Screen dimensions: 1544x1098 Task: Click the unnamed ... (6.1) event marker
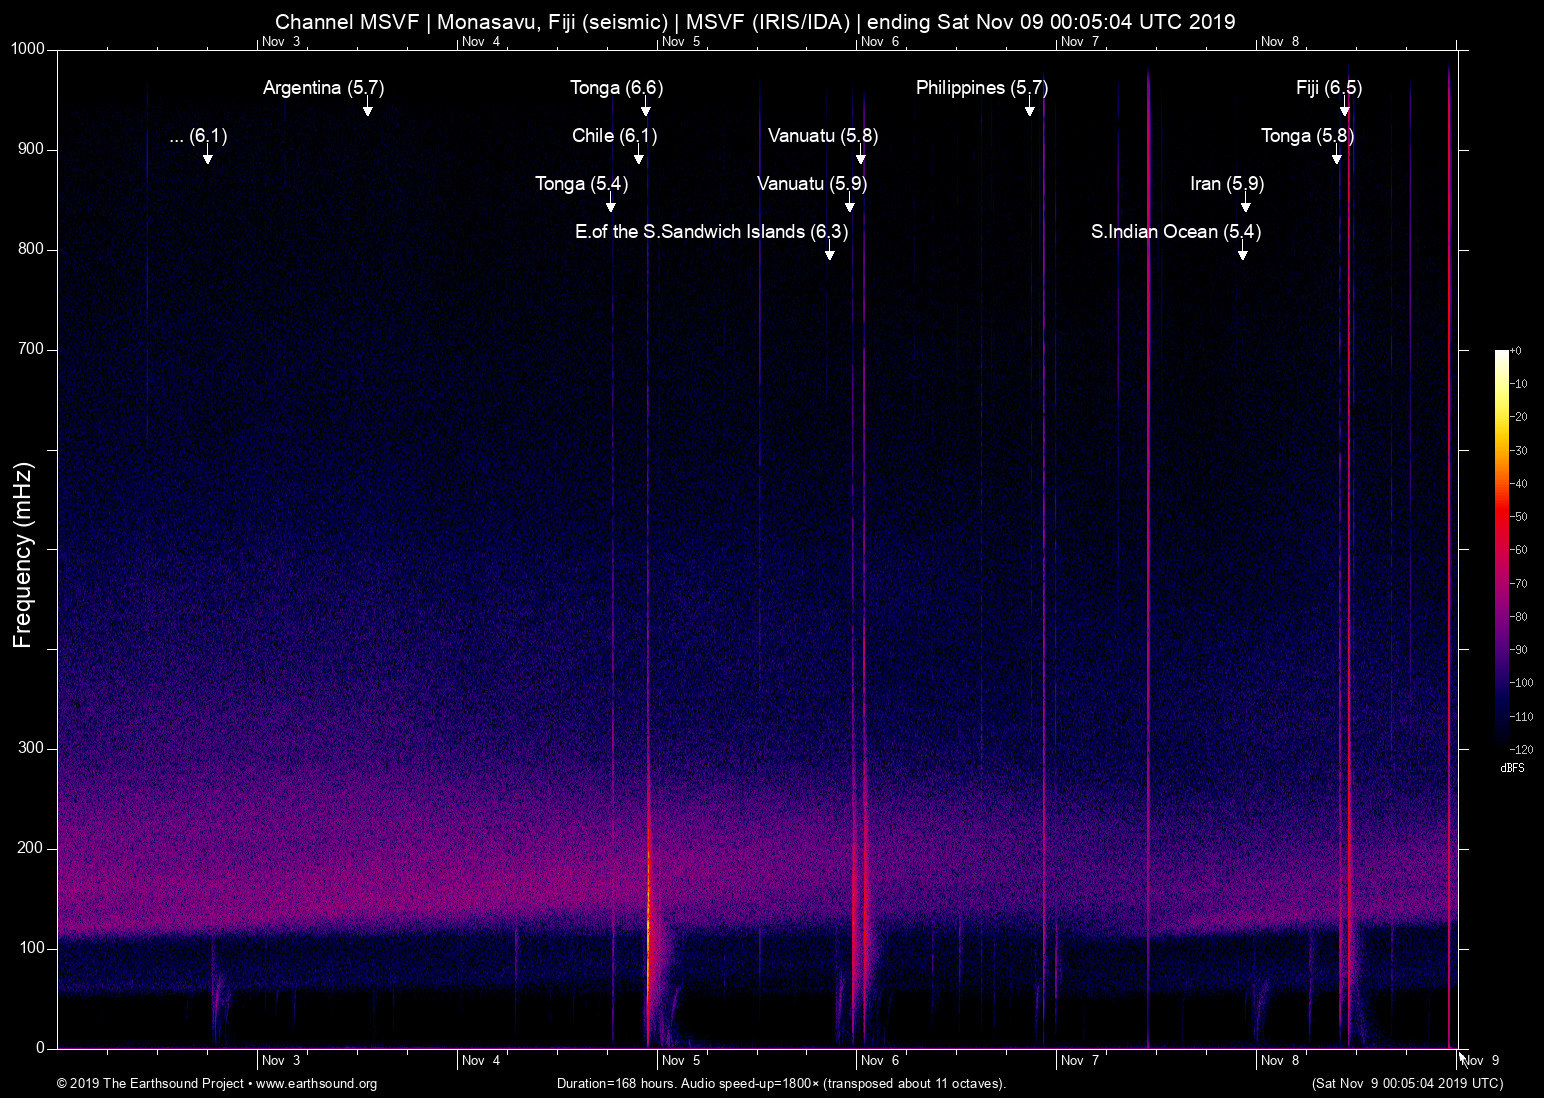[x=197, y=138]
